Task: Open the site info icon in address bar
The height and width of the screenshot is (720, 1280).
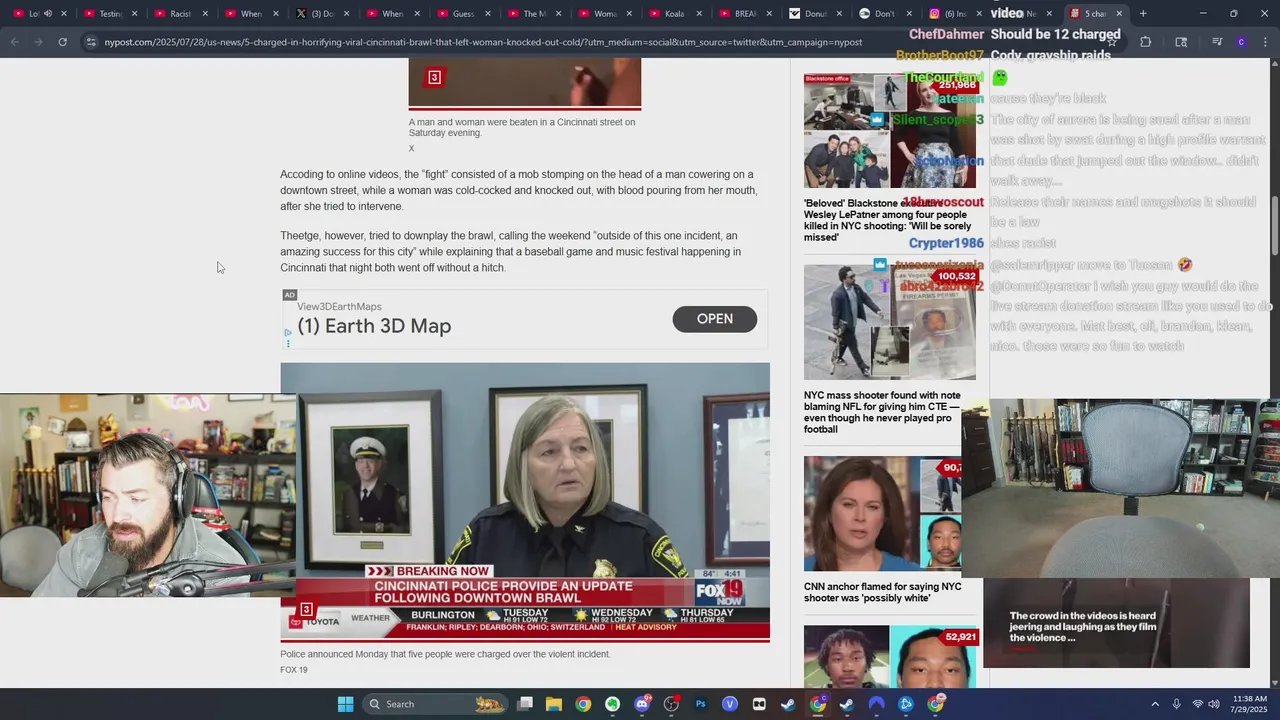Action: (x=91, y=42)
